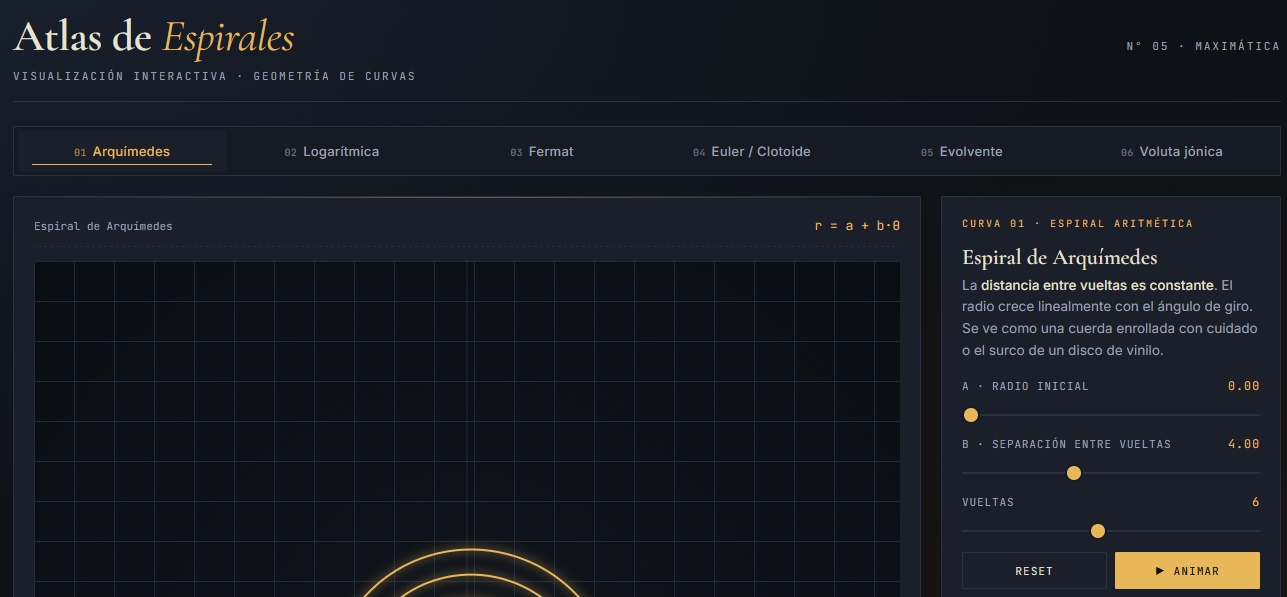This screenshot has width=1287, height=597.
Task: Click the VUELTAS label
Action: (988, 502)
